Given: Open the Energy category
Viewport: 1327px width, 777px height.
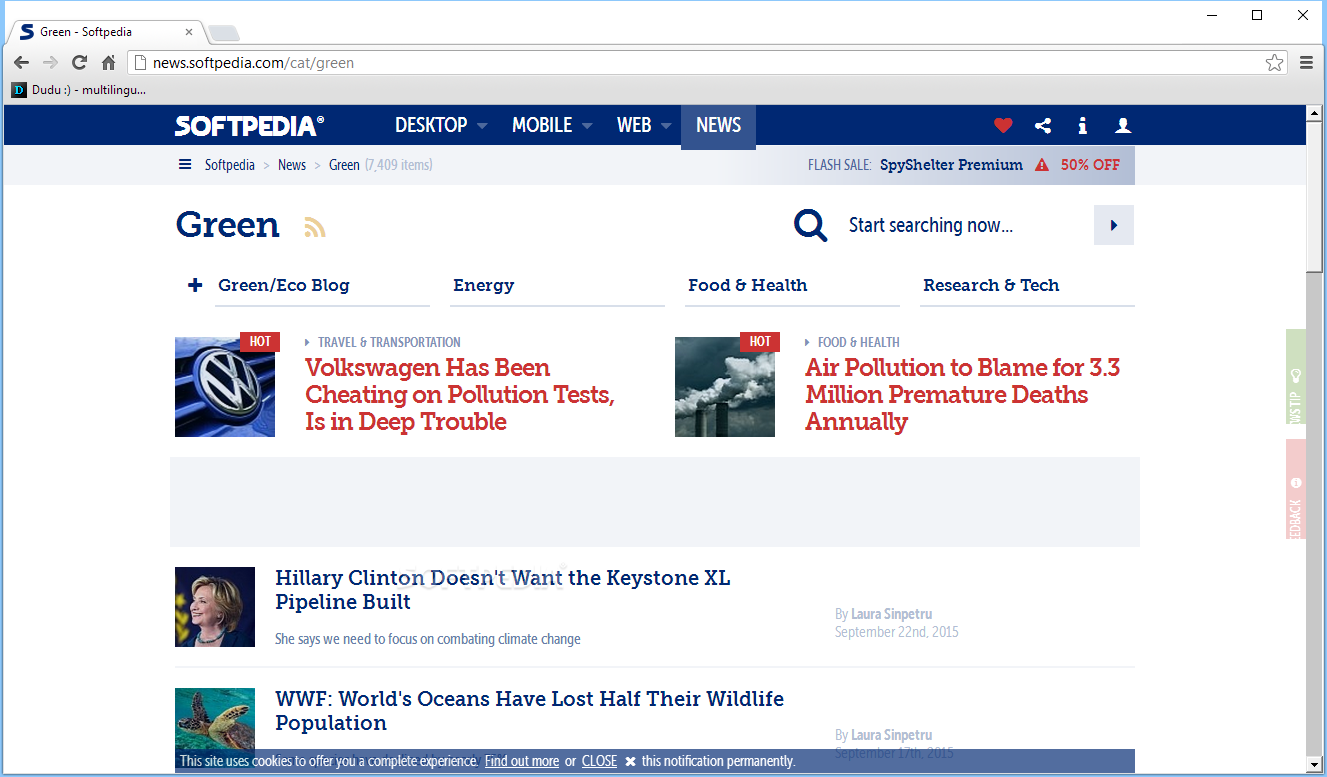Looking at the screenshot, I should [483, 285].
